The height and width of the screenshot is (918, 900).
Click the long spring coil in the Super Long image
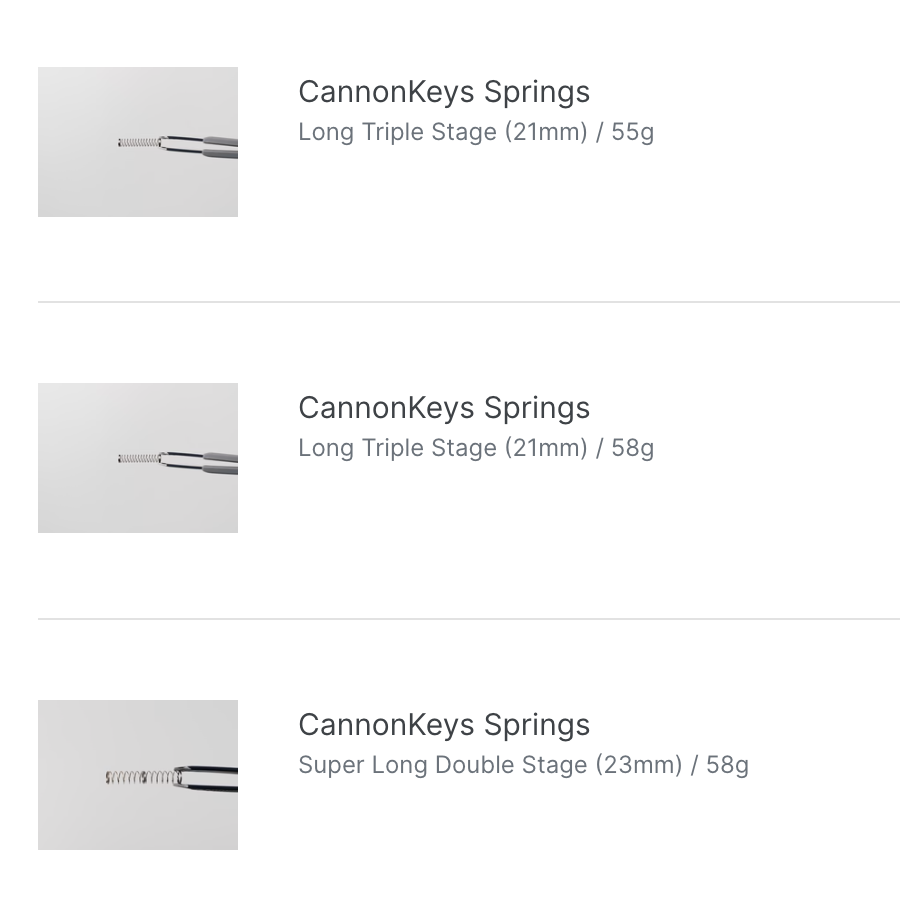(138, 776)
